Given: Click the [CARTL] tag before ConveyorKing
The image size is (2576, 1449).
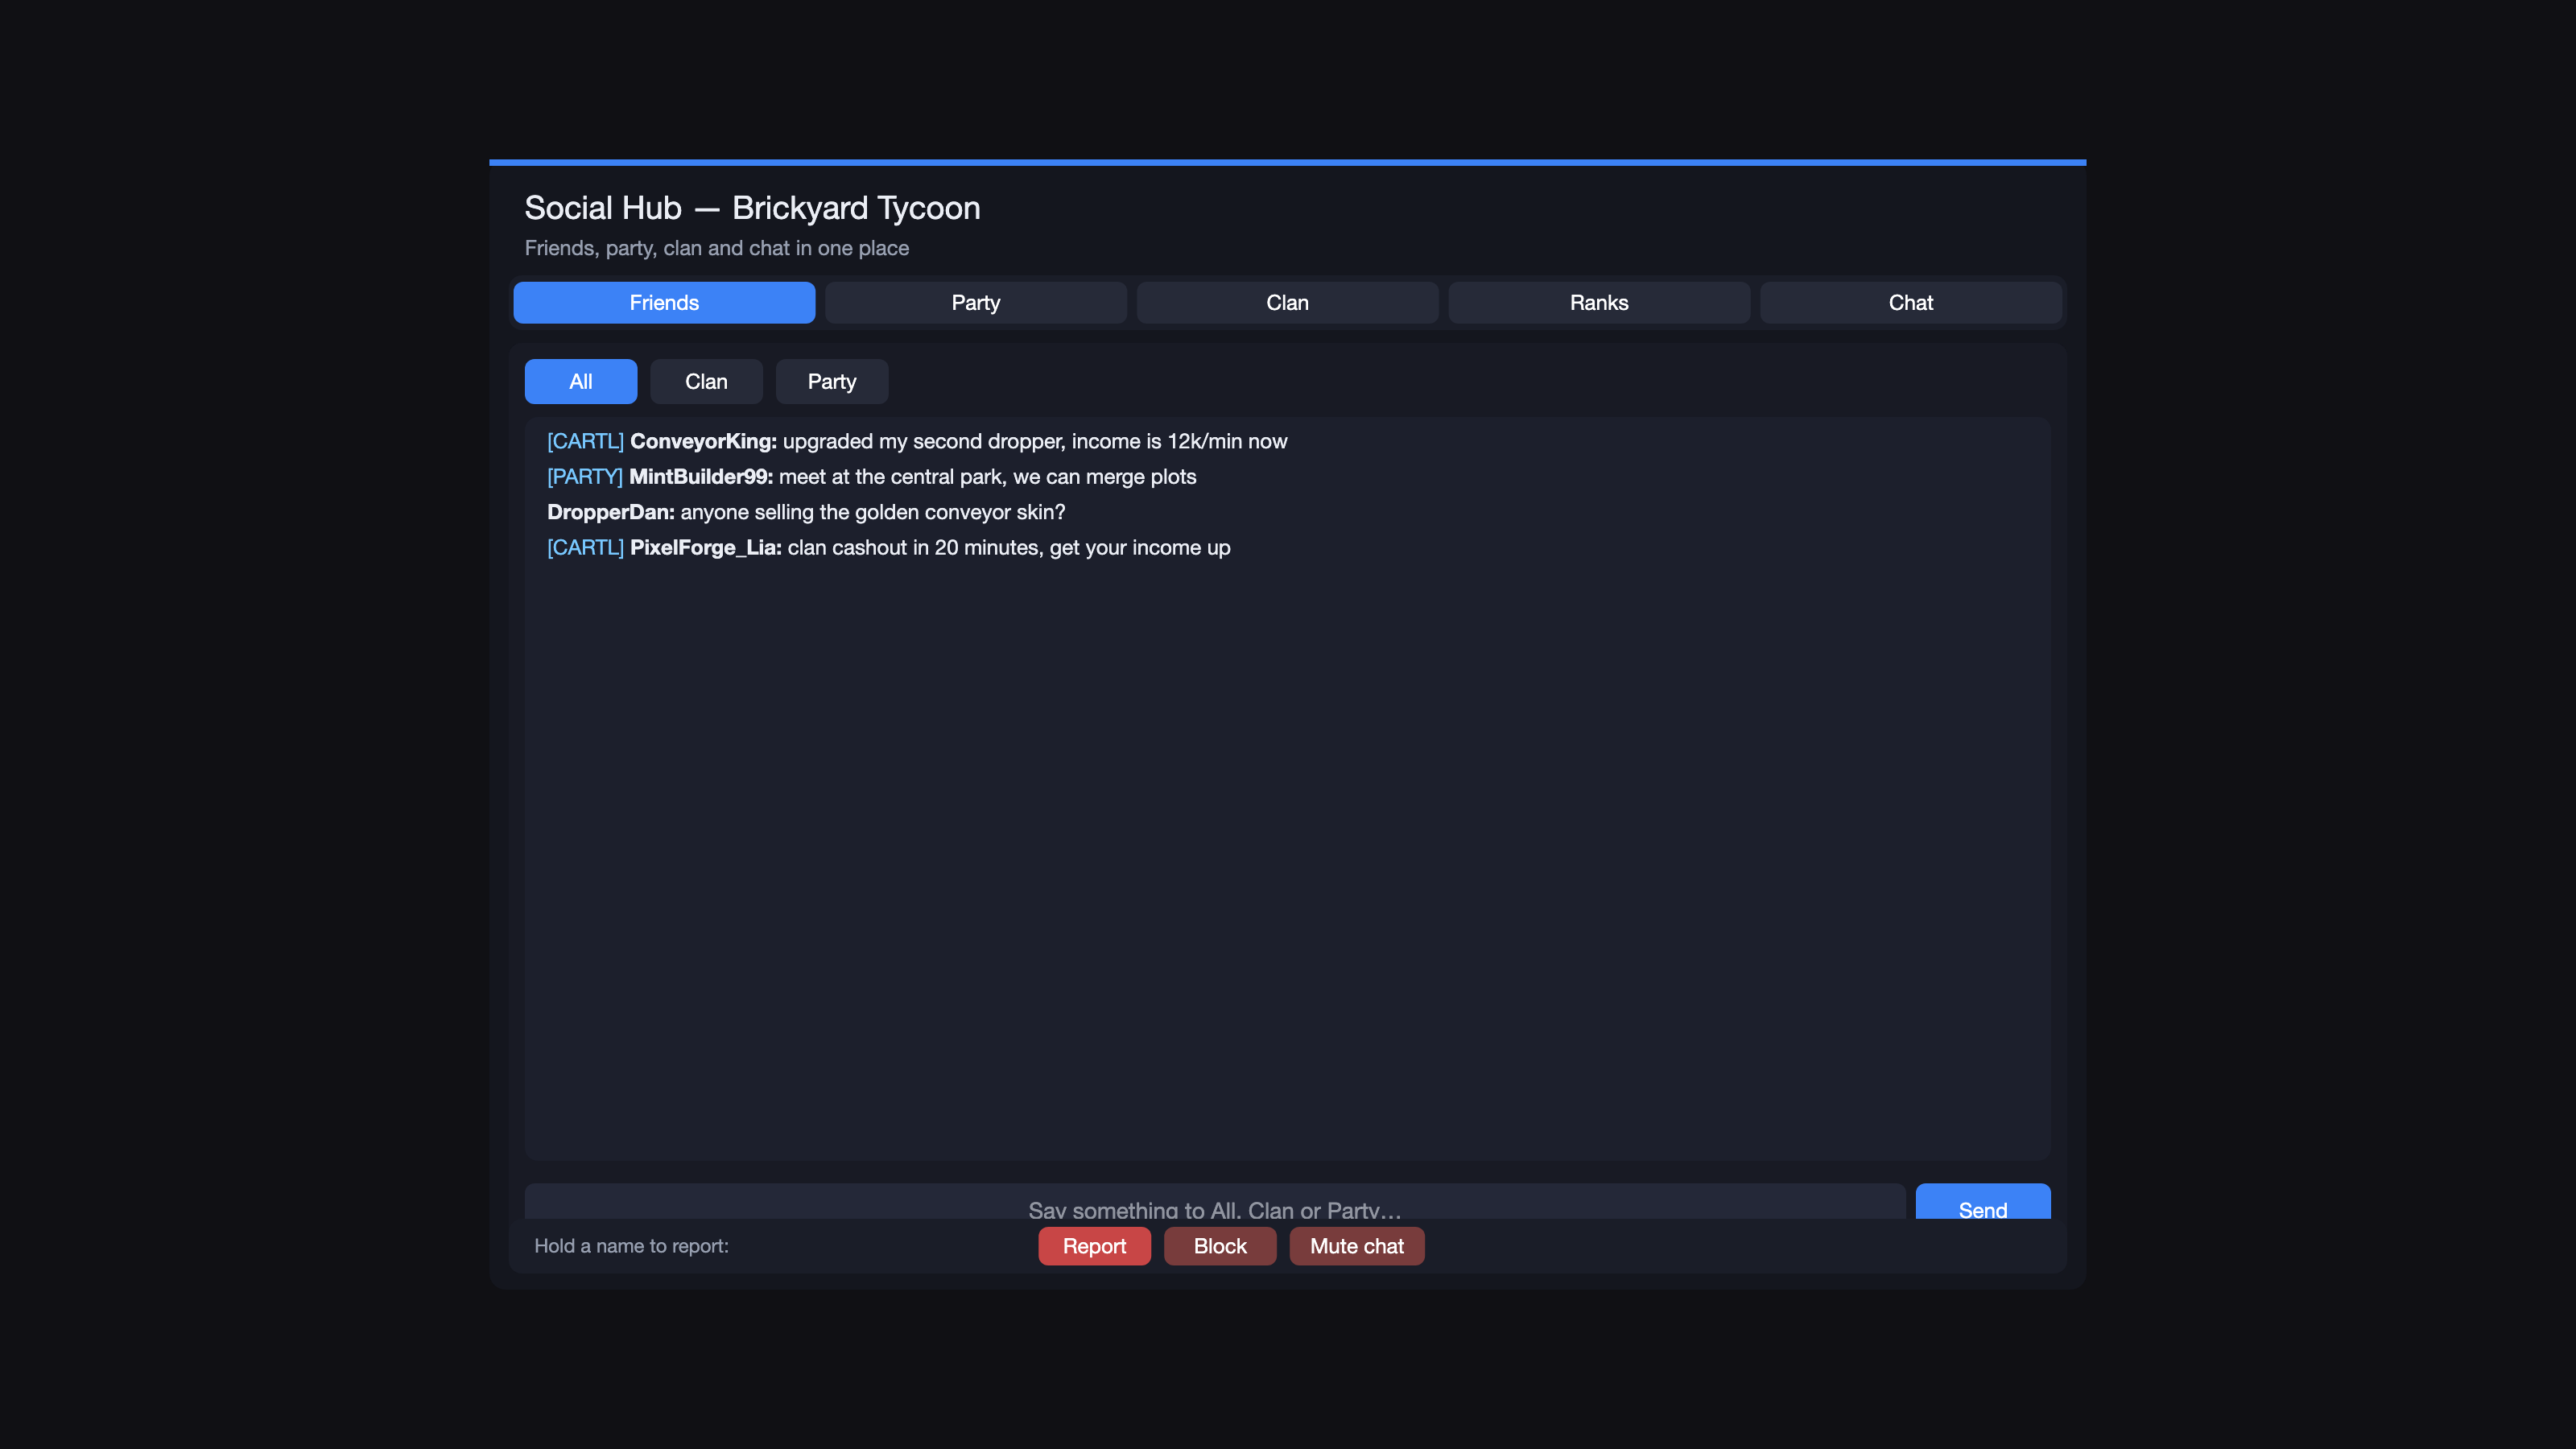Looking at the screenshot, I should (585, 441).
